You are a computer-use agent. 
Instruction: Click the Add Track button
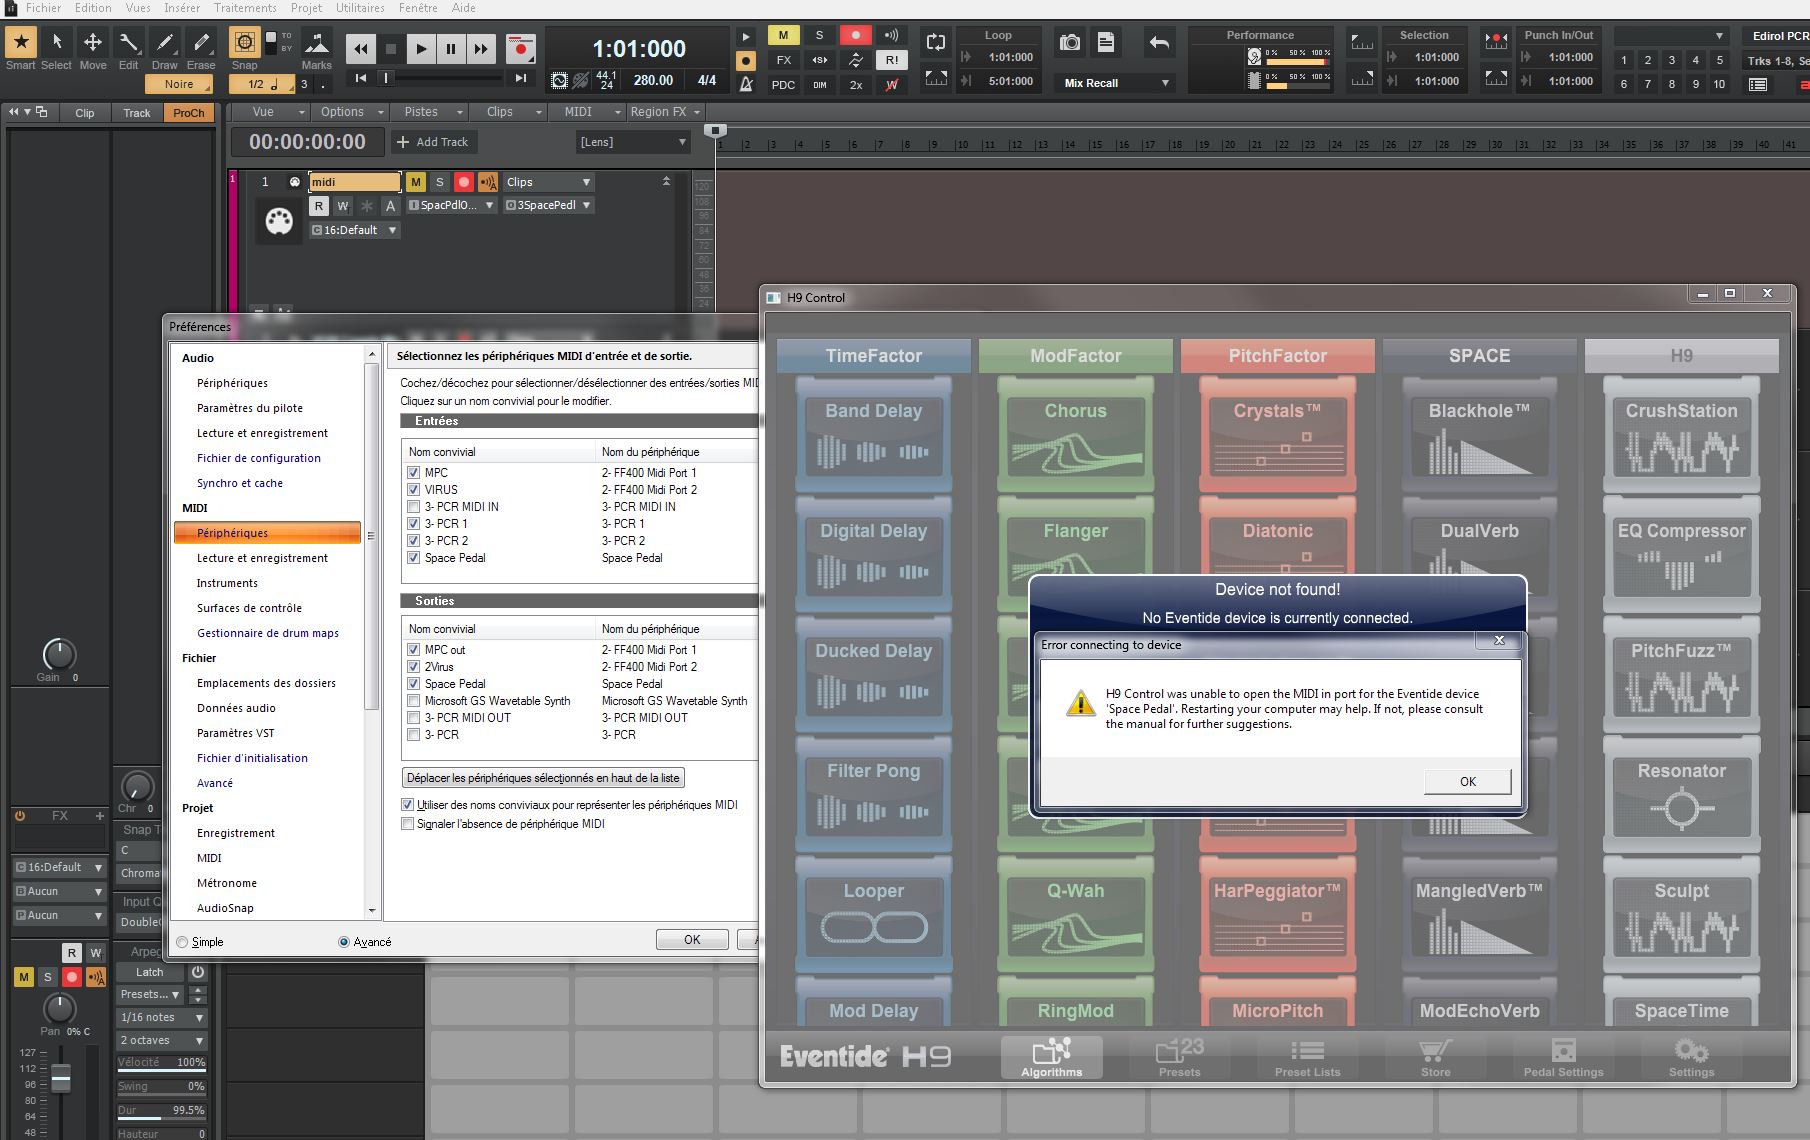click(432, 142)
